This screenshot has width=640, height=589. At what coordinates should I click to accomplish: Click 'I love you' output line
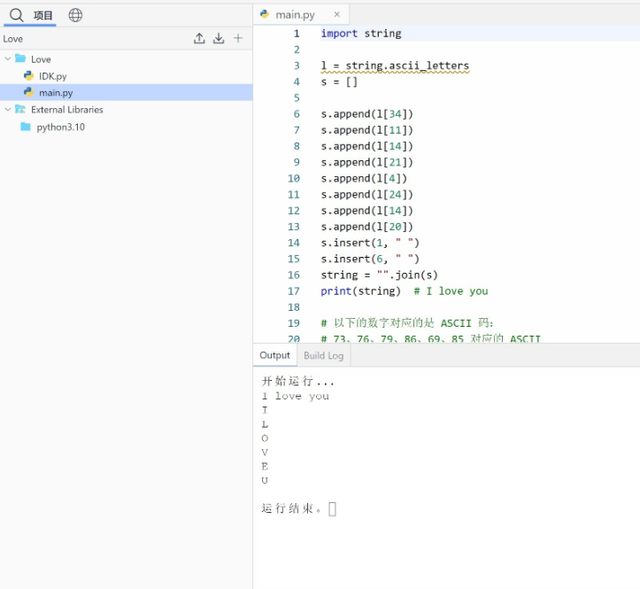pyautogui.click(x=295, y=396)
